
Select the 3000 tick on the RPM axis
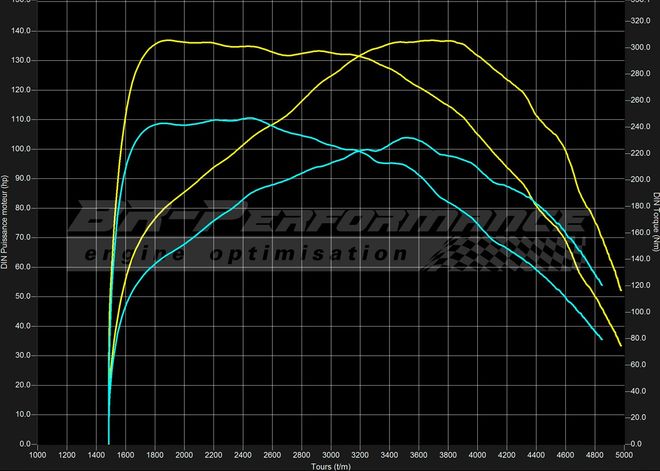tap(331, 454)
